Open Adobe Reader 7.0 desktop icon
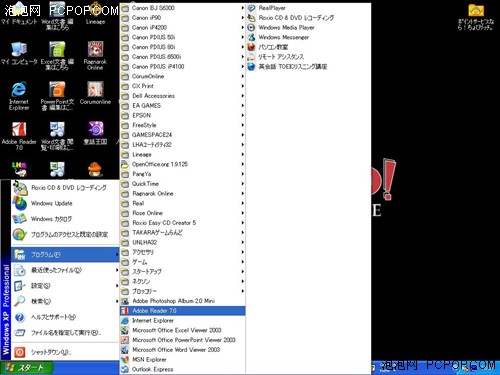This screenshot has height=375, width=500. [x=19, y=136]
